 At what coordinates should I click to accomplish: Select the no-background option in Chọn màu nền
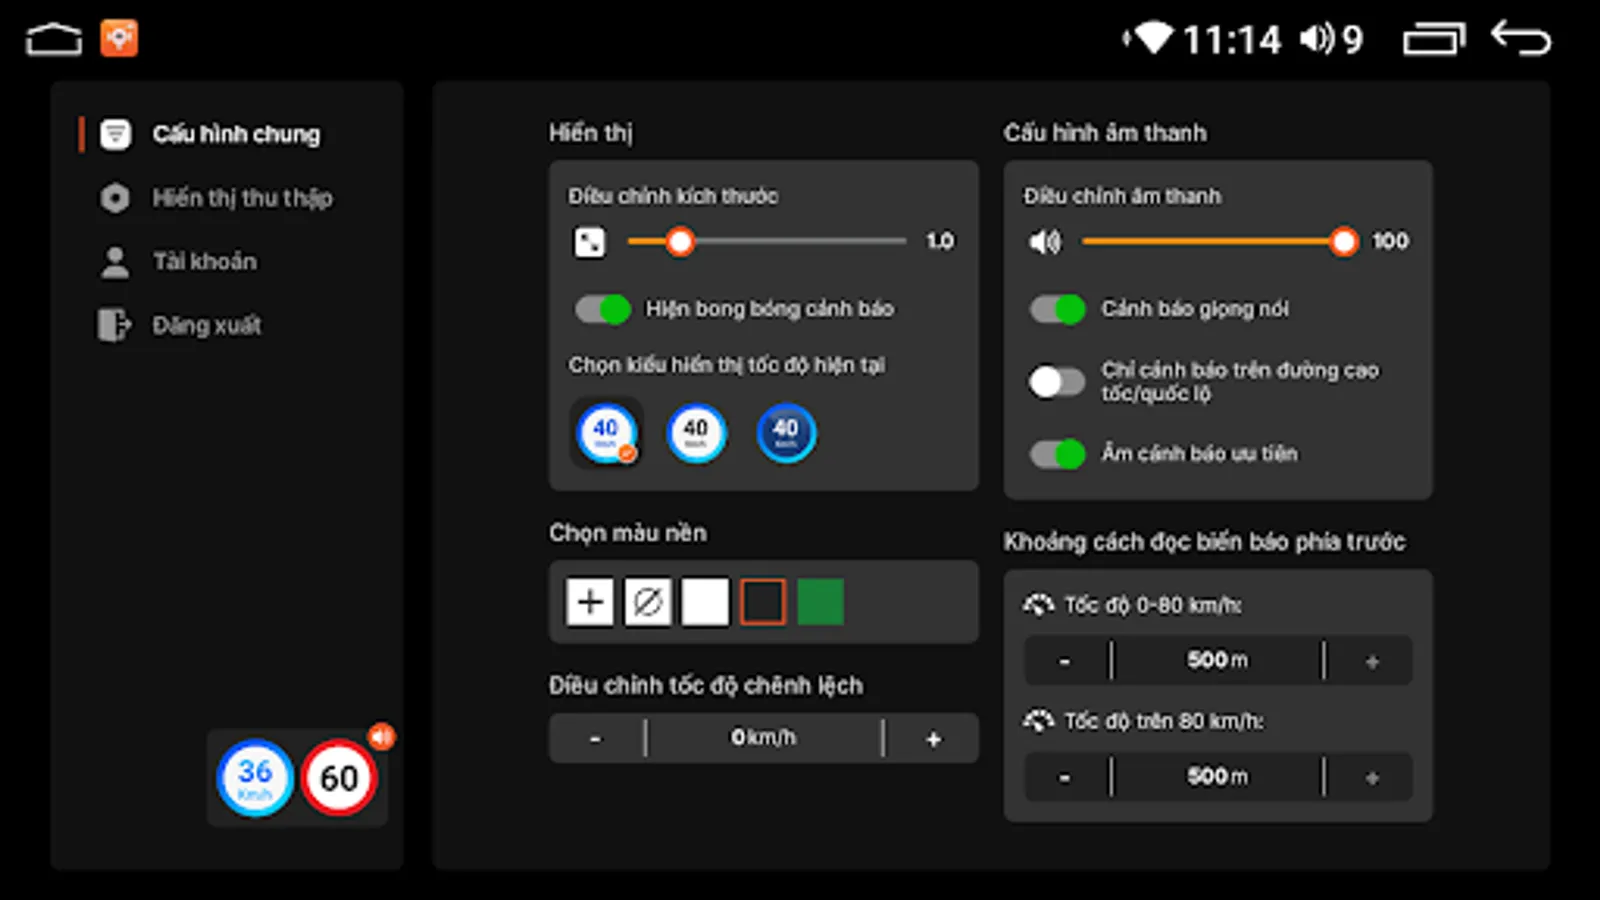tap(647, 602)
